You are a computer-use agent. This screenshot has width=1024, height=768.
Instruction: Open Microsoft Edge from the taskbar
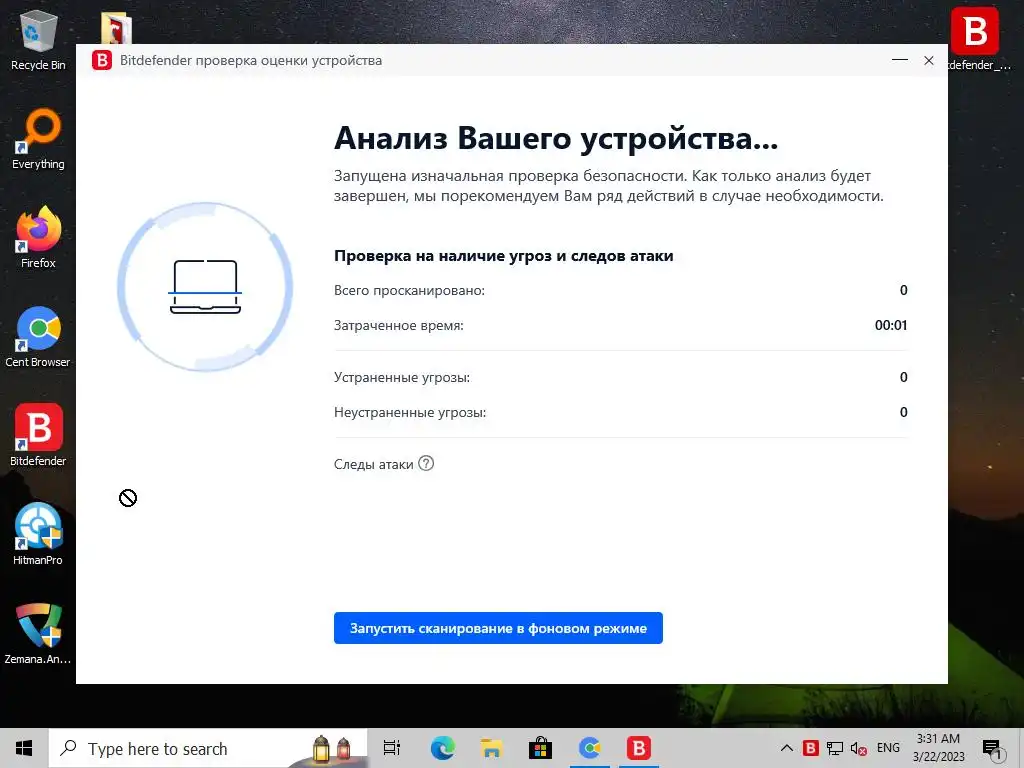click(442, 748)
